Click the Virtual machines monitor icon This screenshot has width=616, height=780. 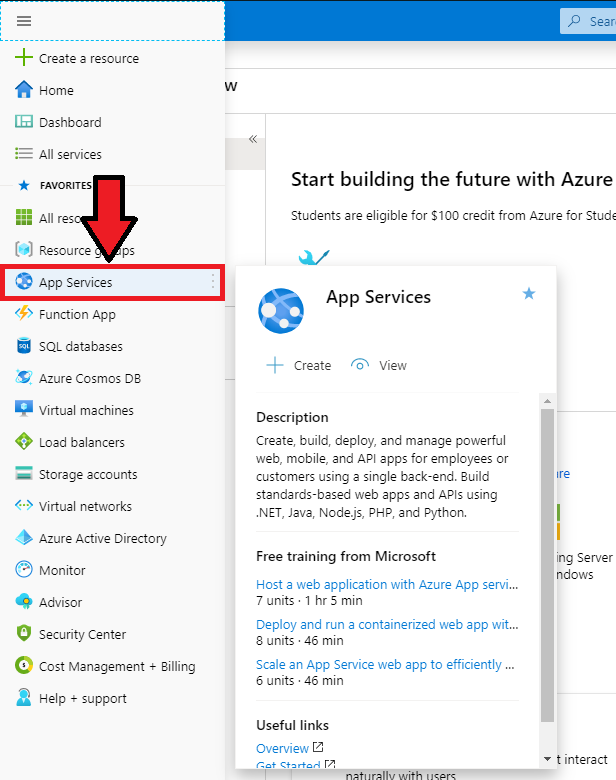[x=23, y=409]
